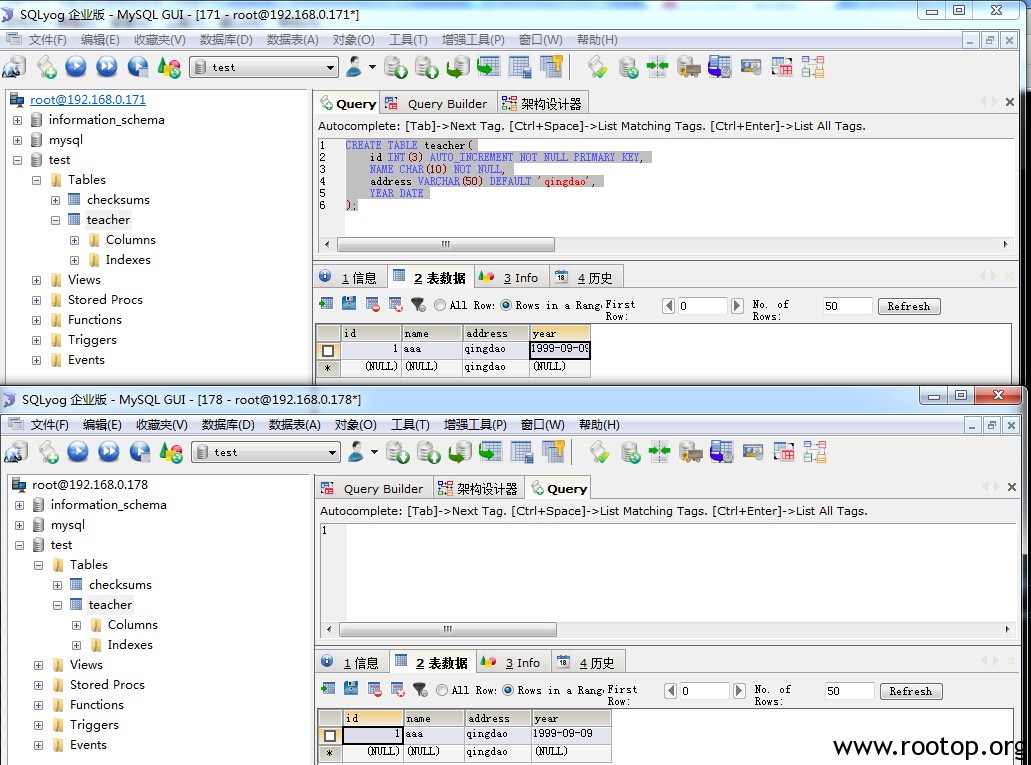Open 文件(F) menu in 171 window

coord(47,39)
